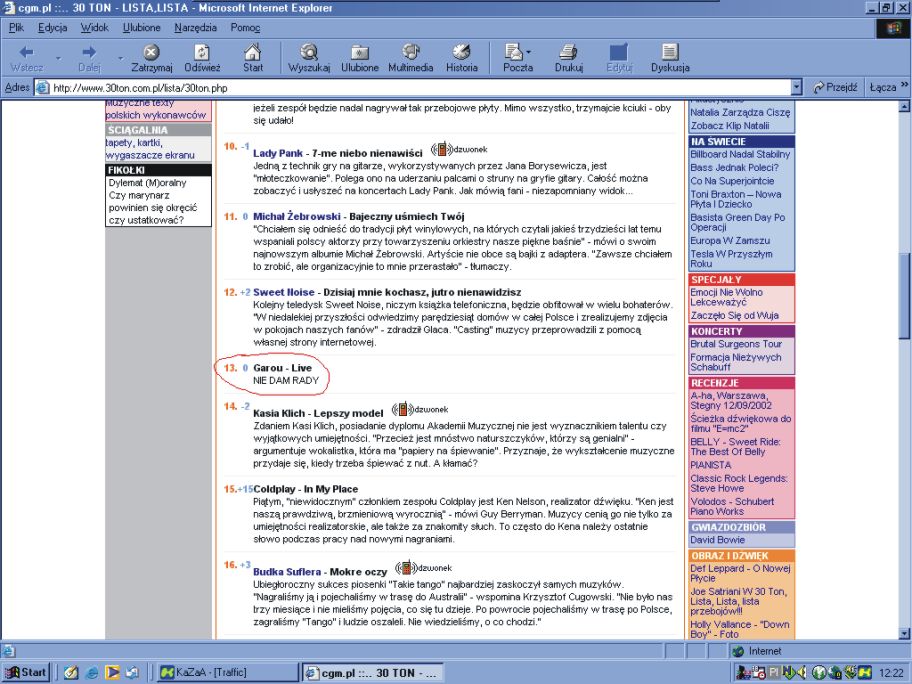Open Emocji Nie Wolno Lekceważyć link
The width and height of the screenshot is (912, 684).
[726, 297]
